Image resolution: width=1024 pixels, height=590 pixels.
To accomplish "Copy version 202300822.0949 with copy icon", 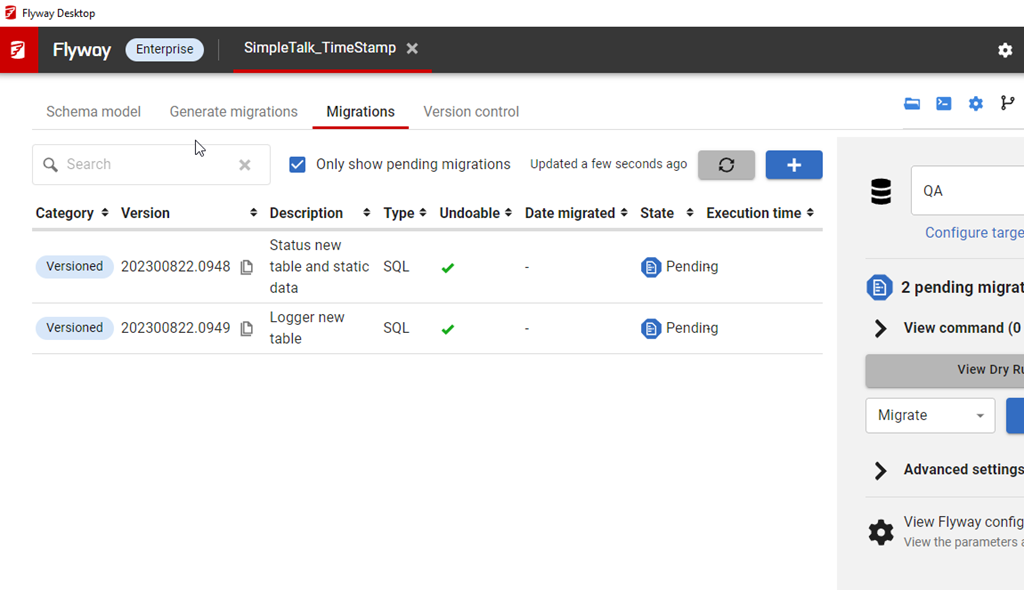I will tap(247, 328).
